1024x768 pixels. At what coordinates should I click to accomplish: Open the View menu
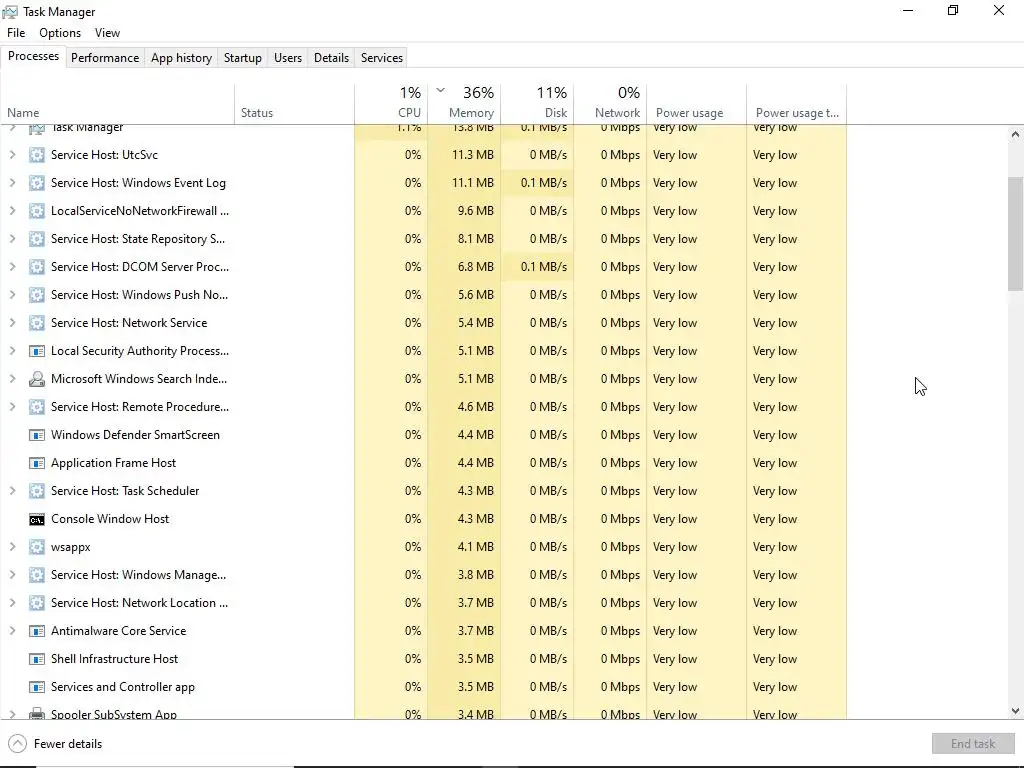(x=107, y=33)
